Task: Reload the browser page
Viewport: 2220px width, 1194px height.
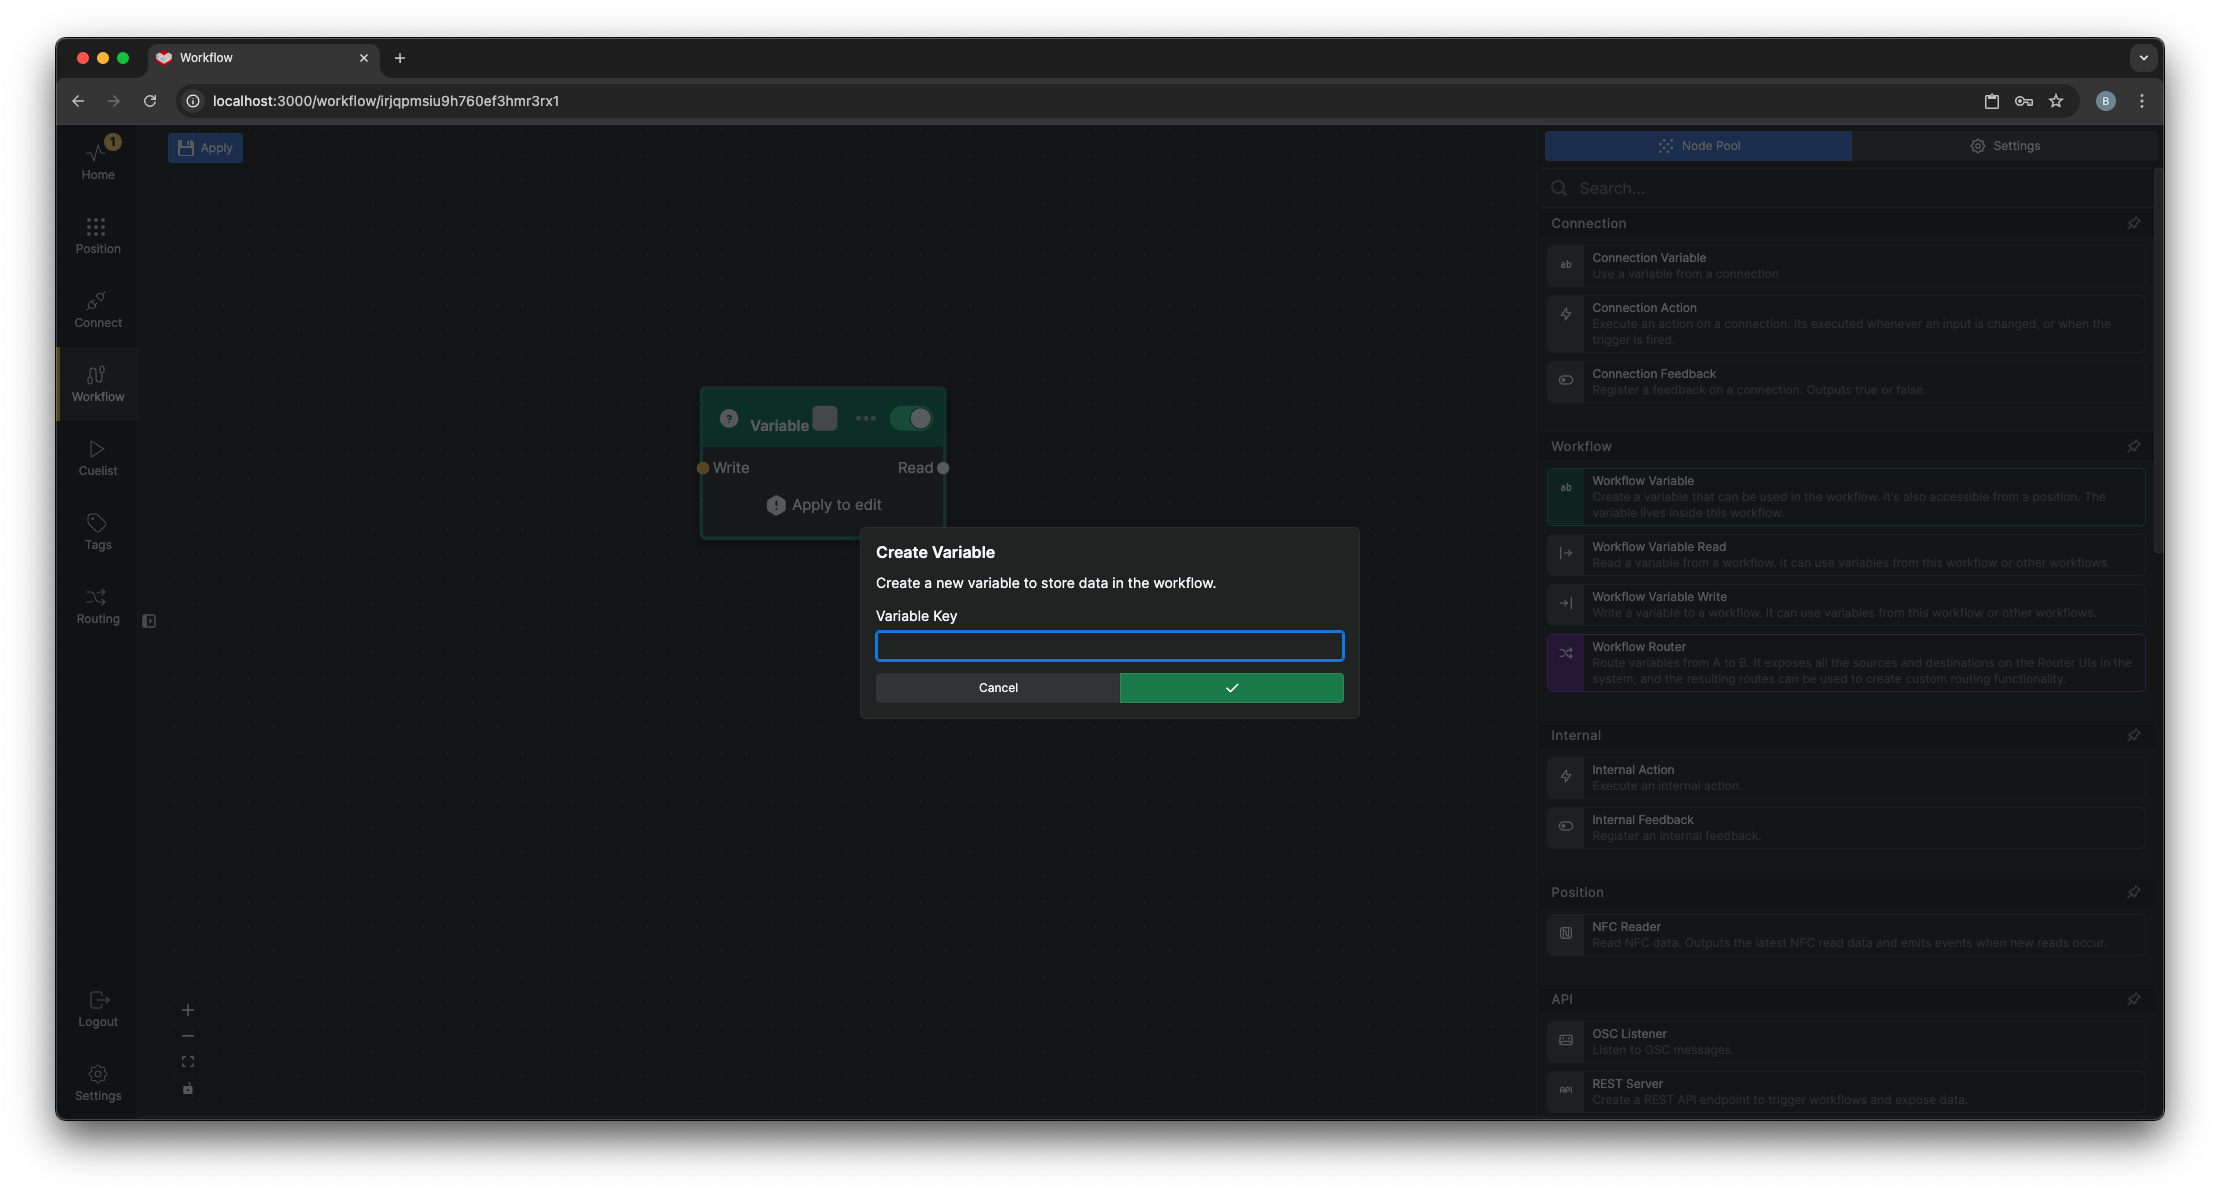Action: point(150,101)
